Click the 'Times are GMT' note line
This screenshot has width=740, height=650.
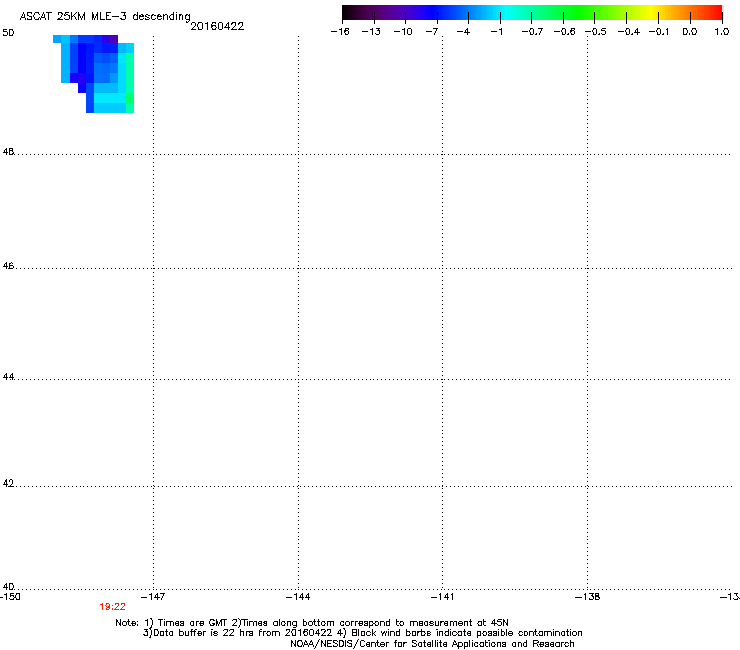click(x=312, y=623)
